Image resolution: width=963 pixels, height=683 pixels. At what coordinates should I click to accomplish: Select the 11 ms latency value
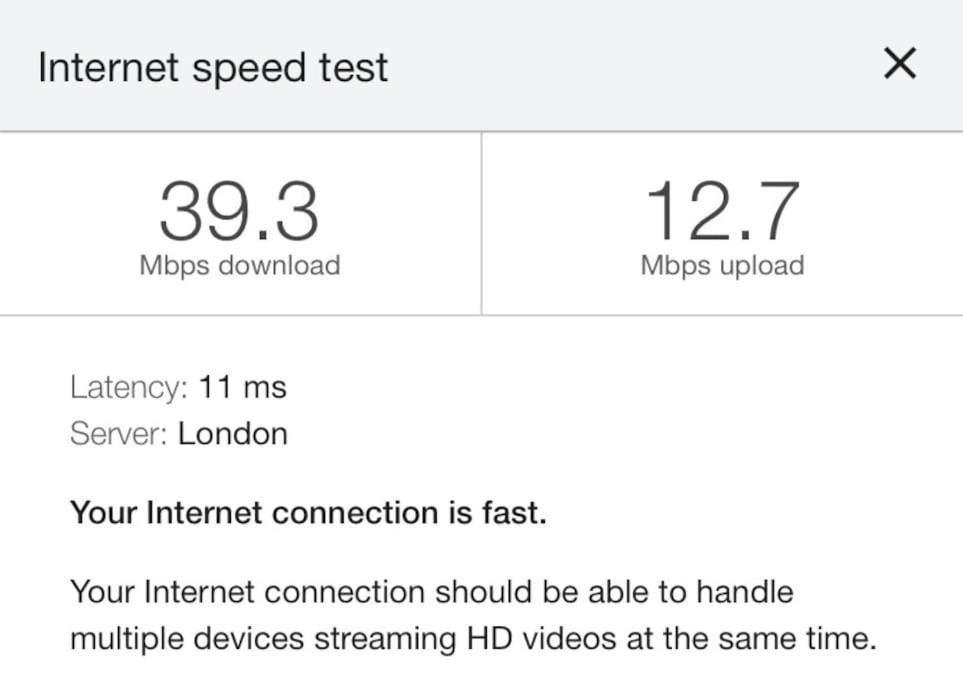pyautogui.click(x=243, y=388)
